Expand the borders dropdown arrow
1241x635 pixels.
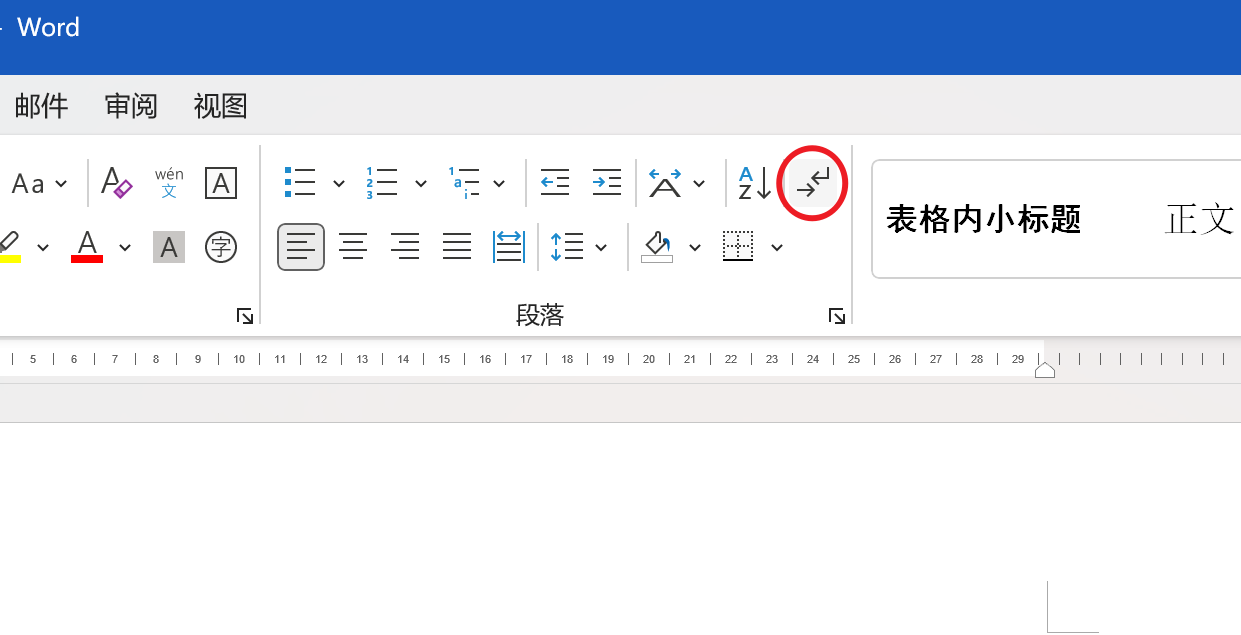777,247
